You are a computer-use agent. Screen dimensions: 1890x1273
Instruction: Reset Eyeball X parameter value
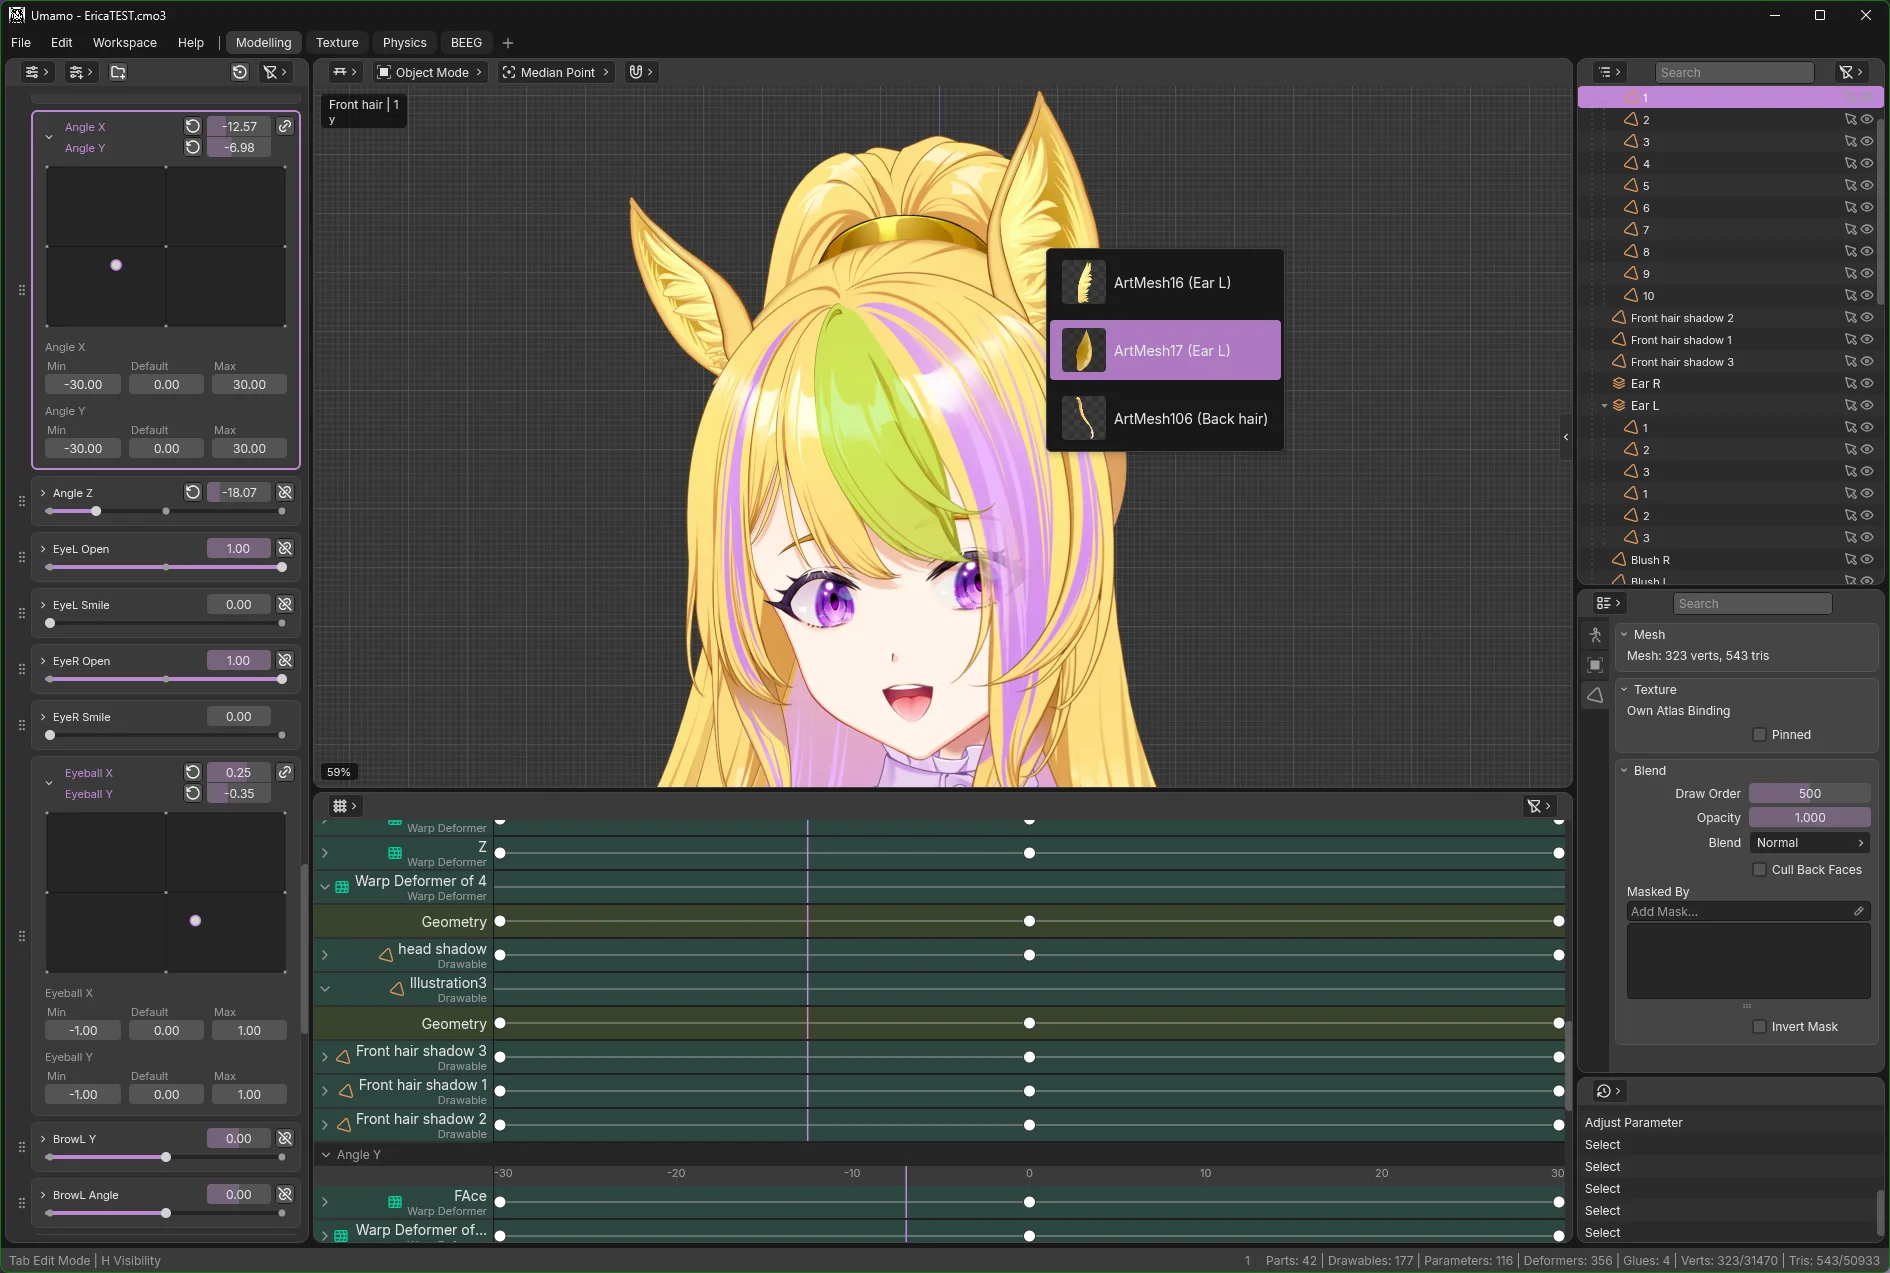coord(193,772)
